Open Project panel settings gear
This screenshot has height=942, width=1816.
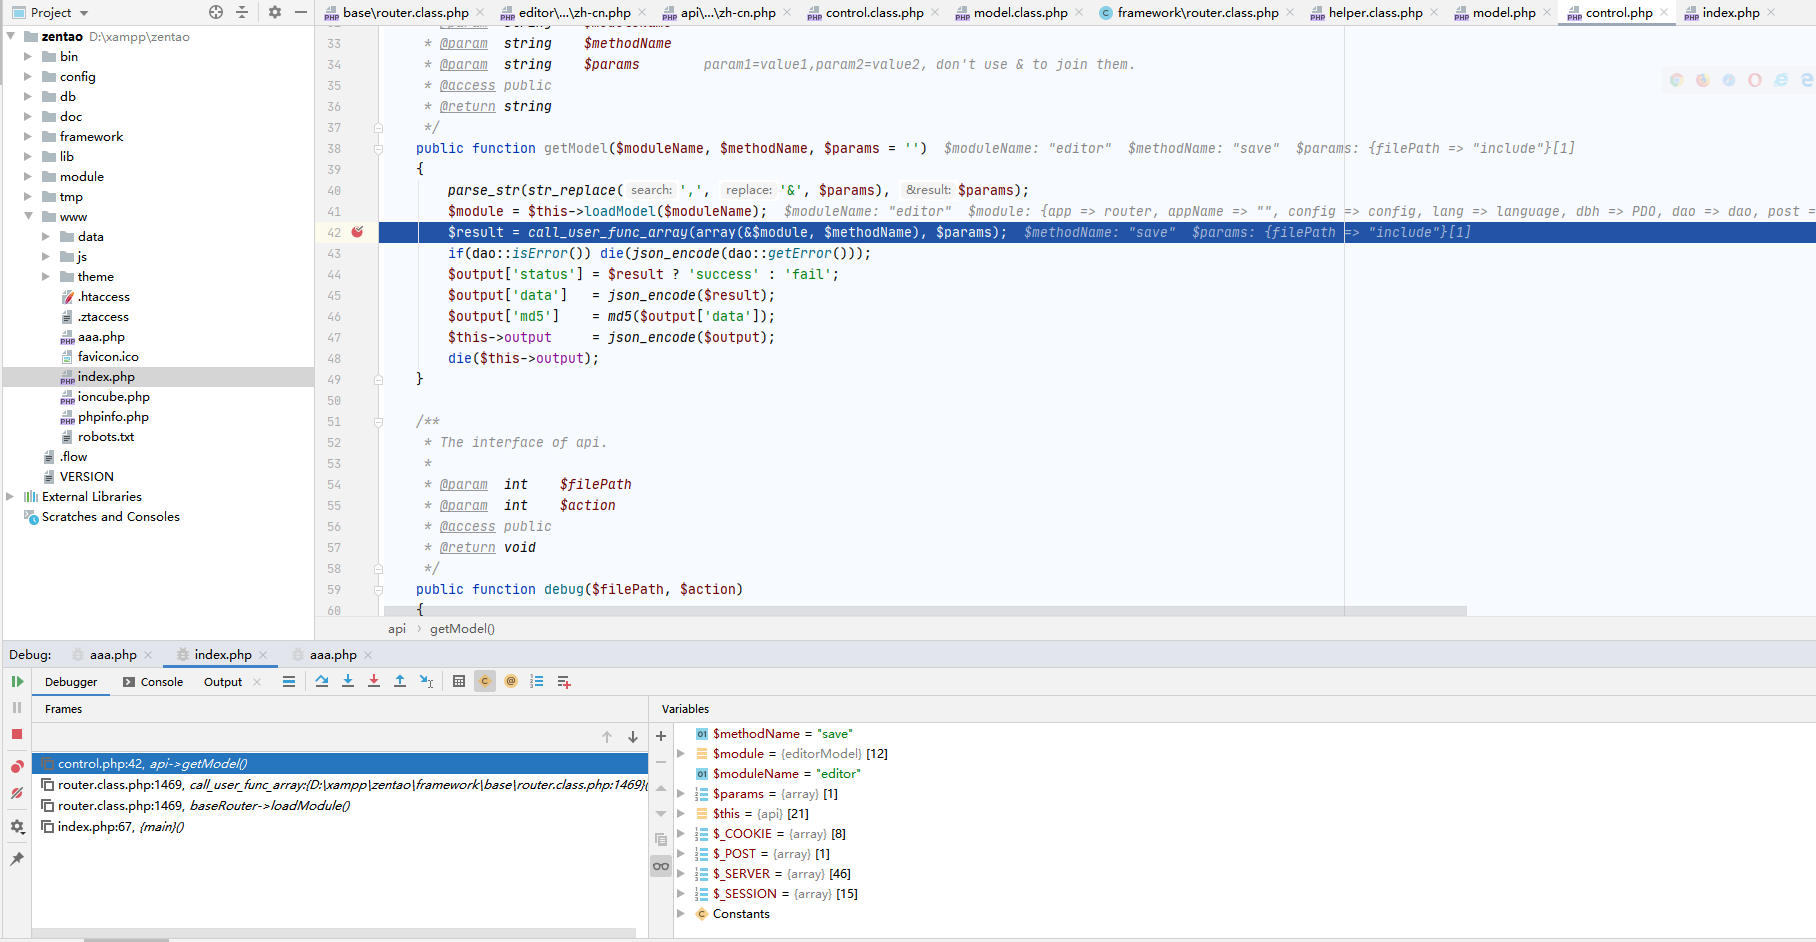(x=275, y=12)
